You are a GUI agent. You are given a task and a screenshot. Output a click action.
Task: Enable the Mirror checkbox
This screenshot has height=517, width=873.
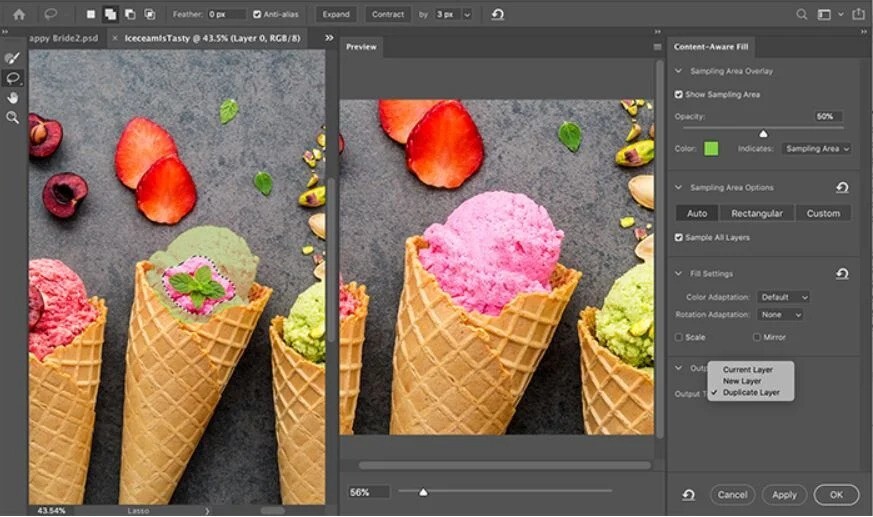755,337
